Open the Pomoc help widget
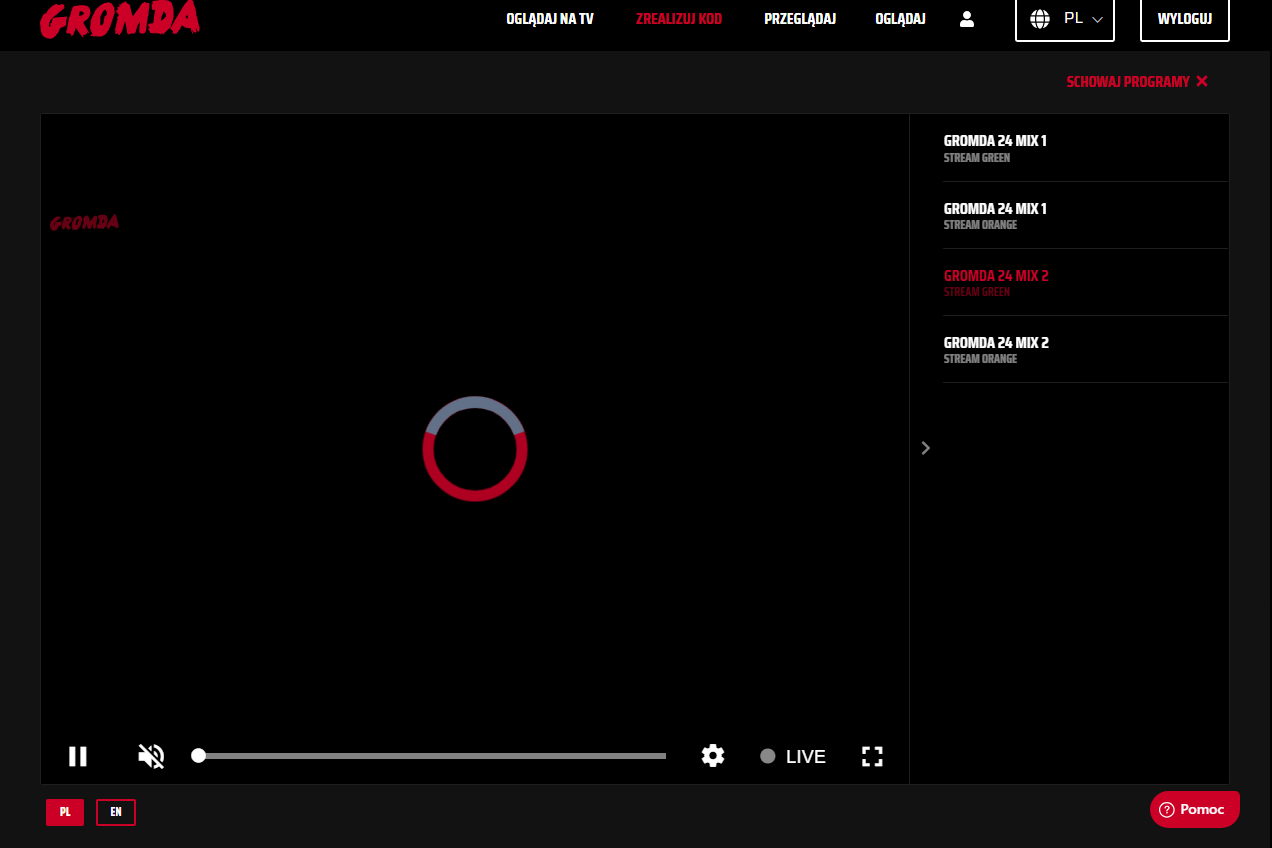 pyautogui.click(x=1195, y=809)
